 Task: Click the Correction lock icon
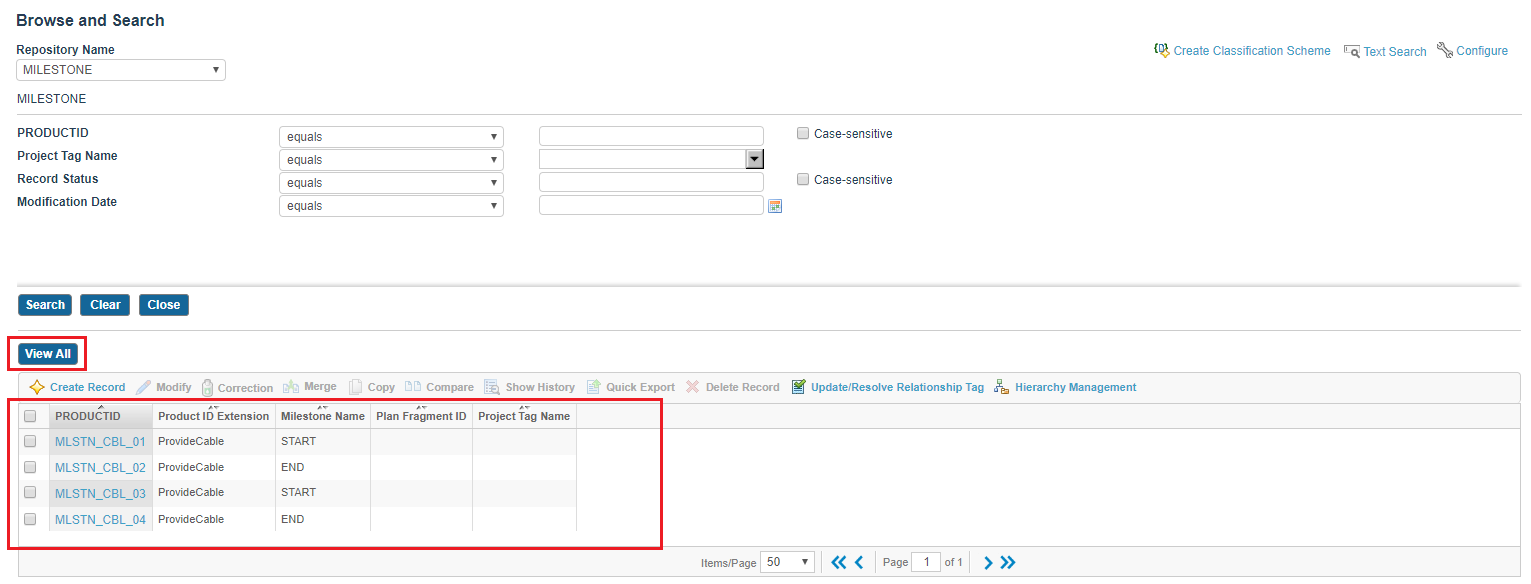[207, 388]
